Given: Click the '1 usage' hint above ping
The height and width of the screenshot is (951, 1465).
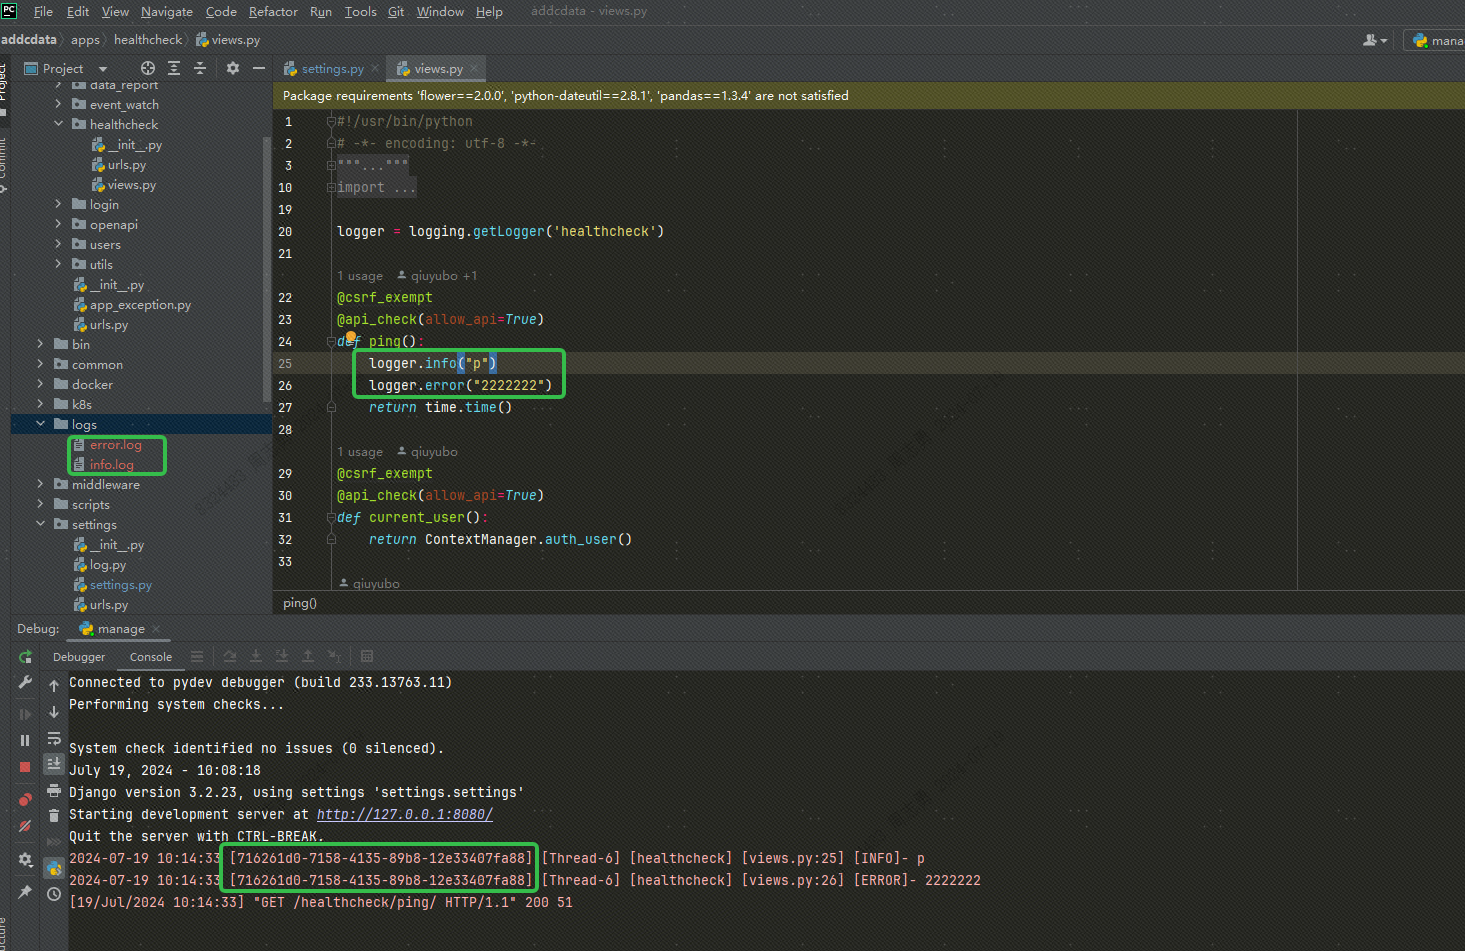Looking at the screenshot, I should point(360,276).
